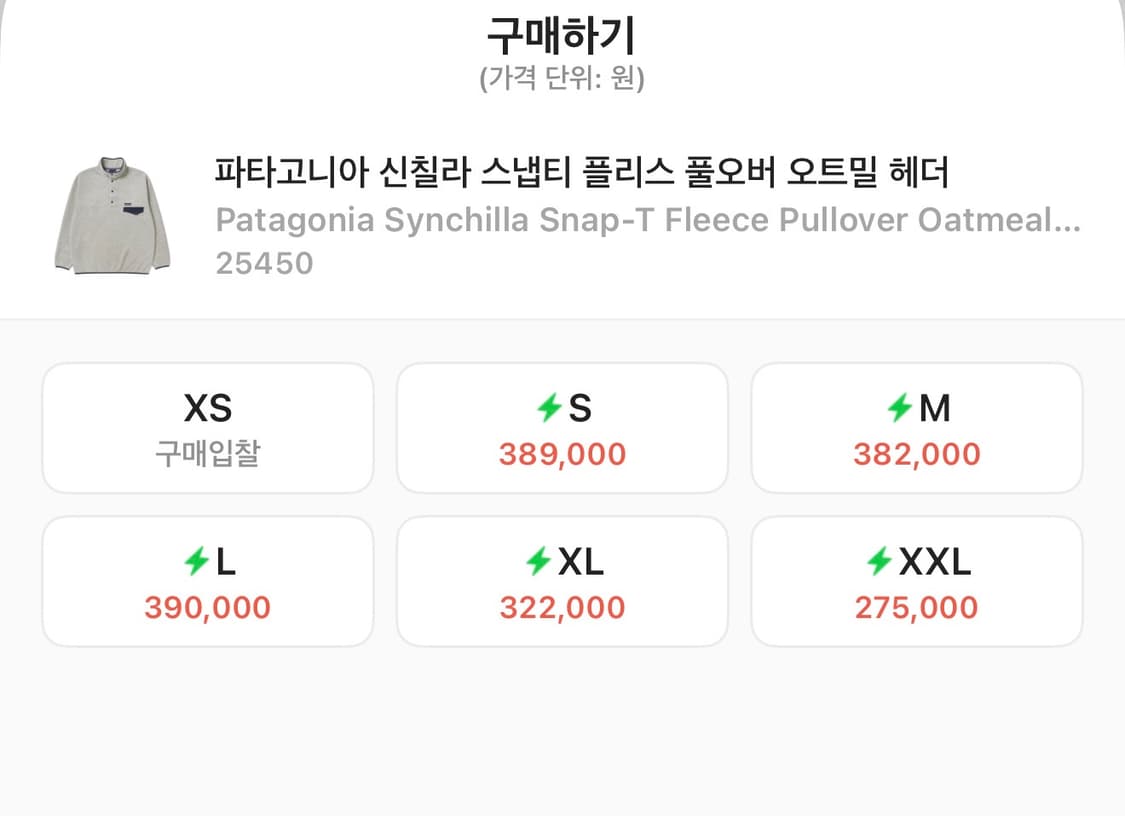Click the 구매하기 page title
This screenshot has height=816, width=1125.
tap(562, 31)
